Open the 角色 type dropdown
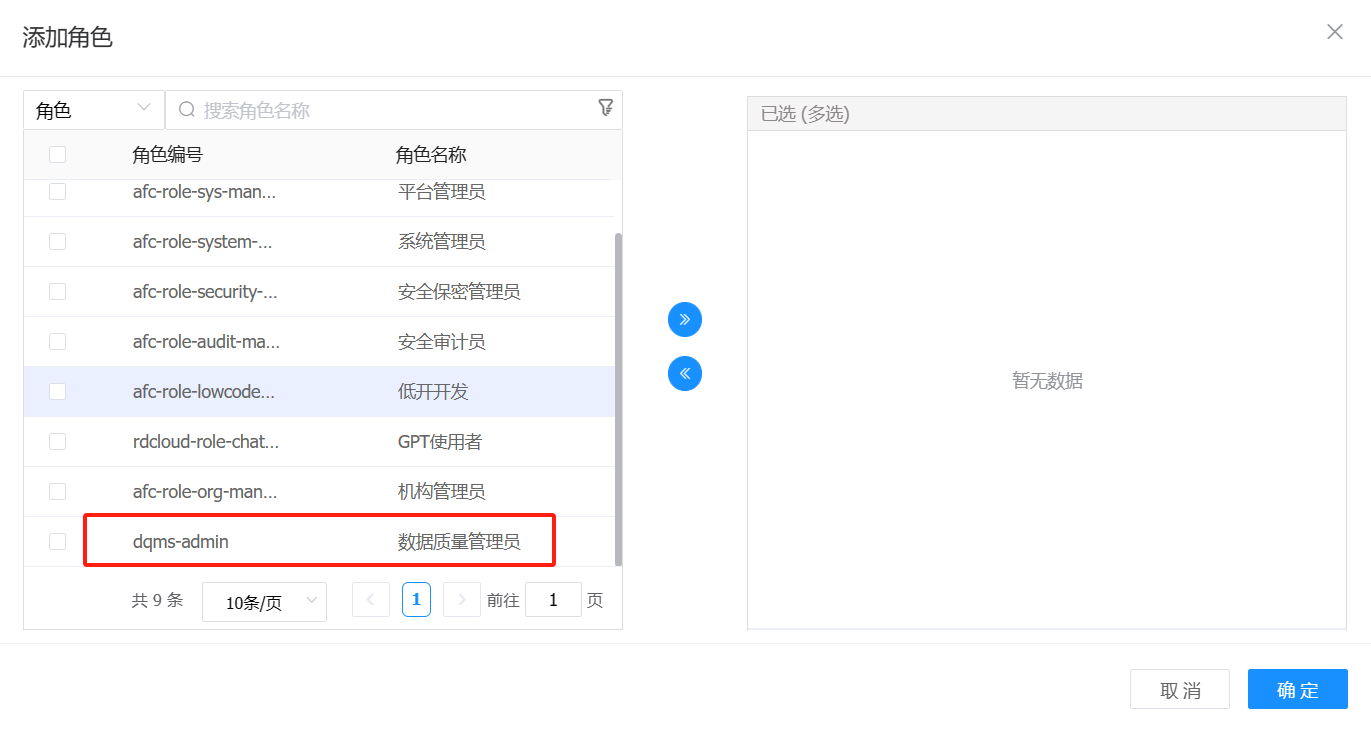The width and height of the screenshot is (1371, 731). click(x=94, y=110)
